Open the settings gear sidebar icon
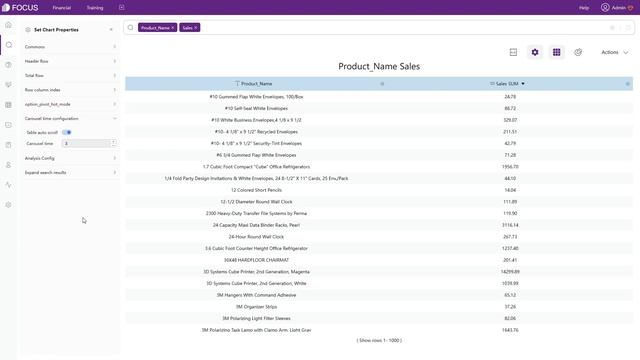 pos(9,205)
